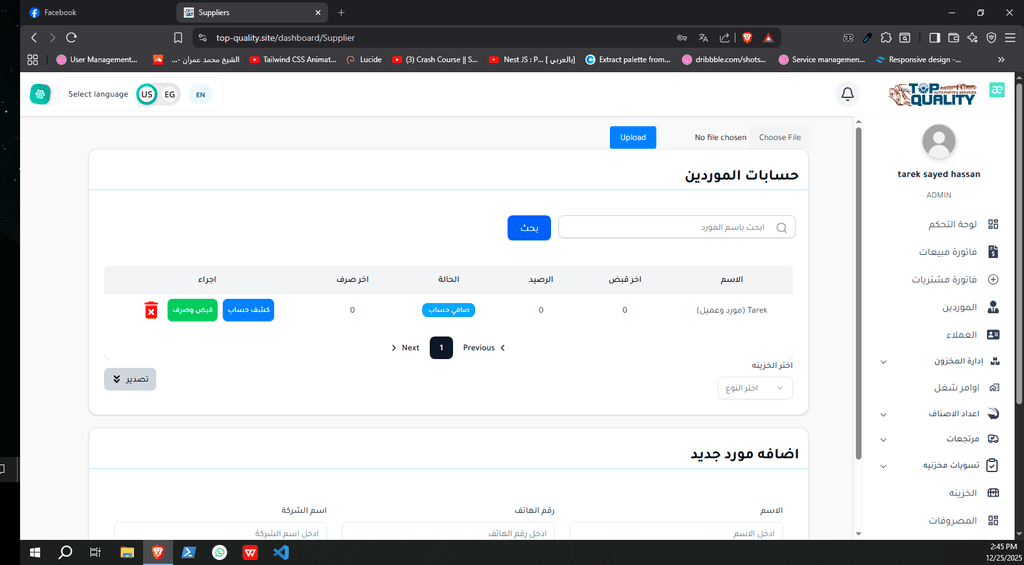Open browser hamburger menu
Viewport: 1024px width, 565px height.
(x=1010, y=38)
